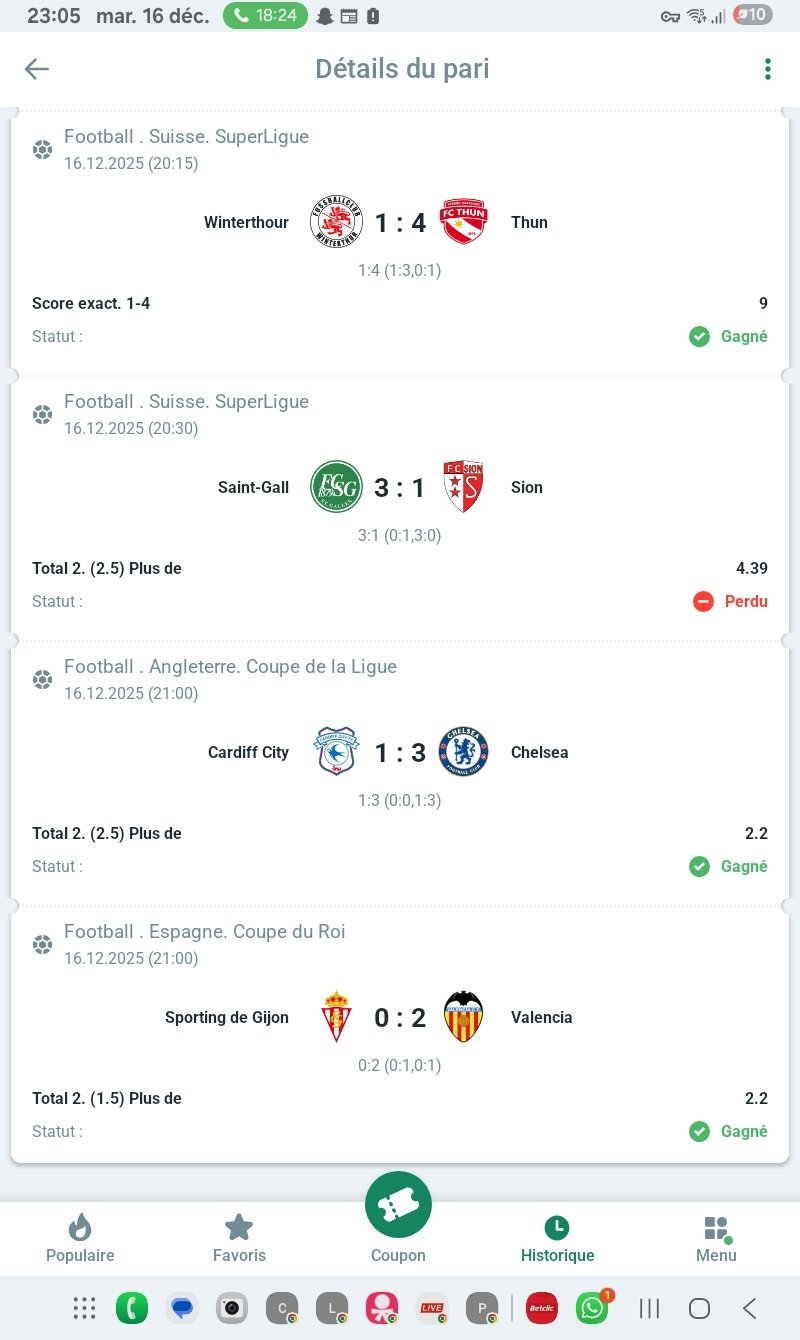Open WhatsApp from the taskbar
The image size is (800, 1340).
592,1307
